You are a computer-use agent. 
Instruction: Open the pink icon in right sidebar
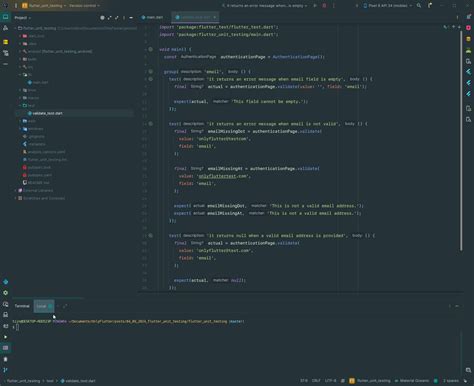tap(468, 28)
